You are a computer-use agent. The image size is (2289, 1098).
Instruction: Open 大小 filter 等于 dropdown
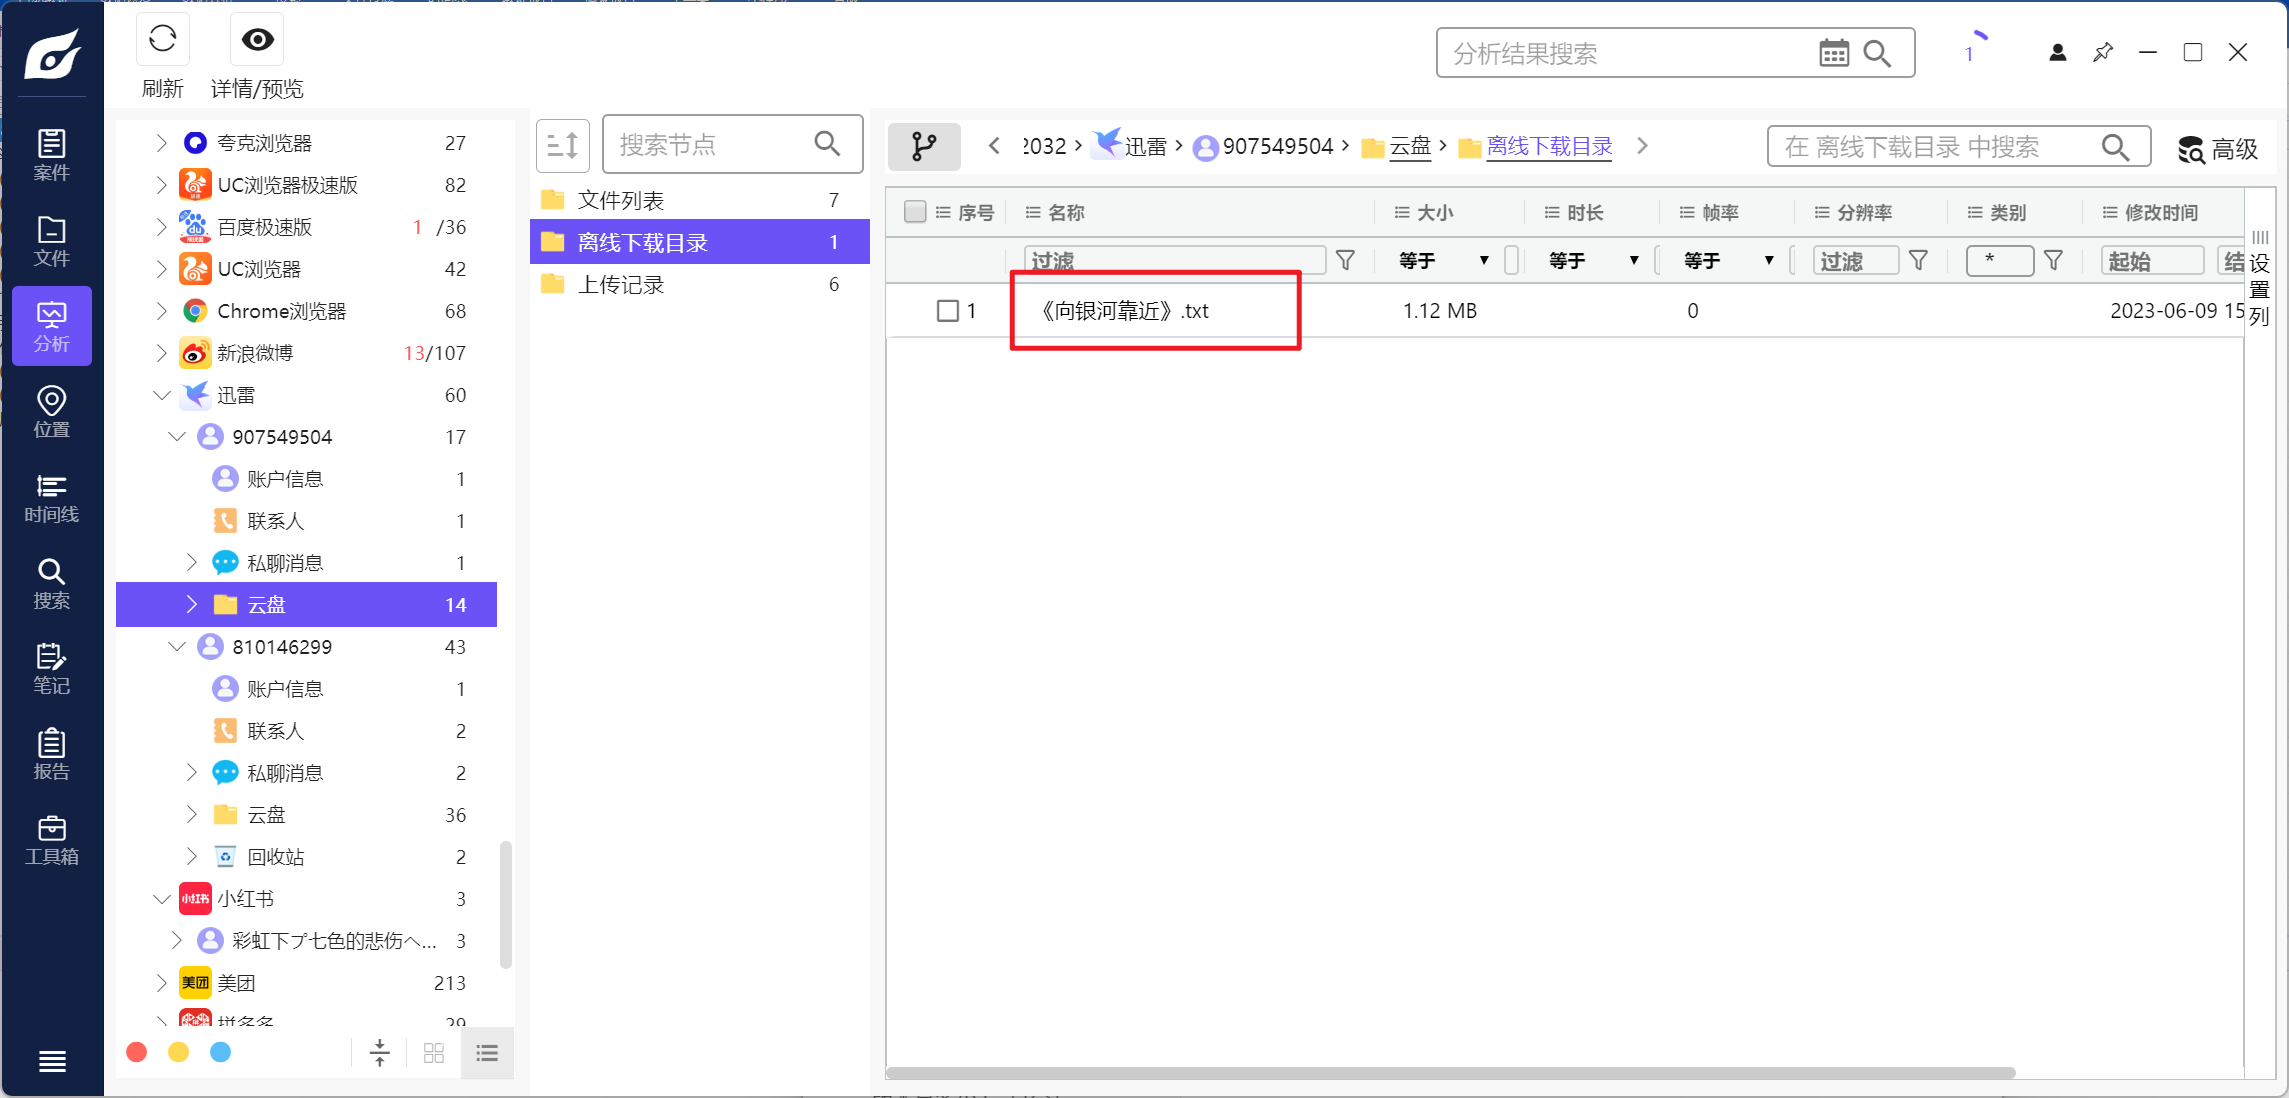pos(1443,261)
